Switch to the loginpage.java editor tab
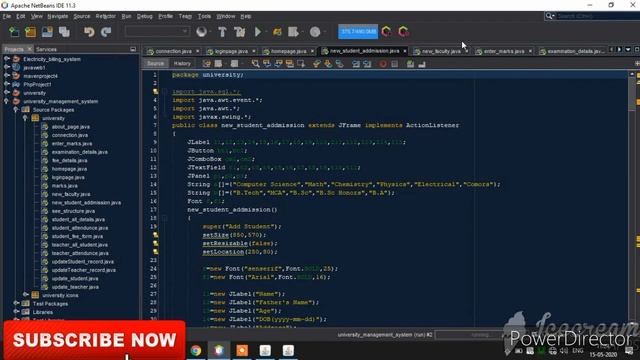The image size is (640, 360). [231, 51]
